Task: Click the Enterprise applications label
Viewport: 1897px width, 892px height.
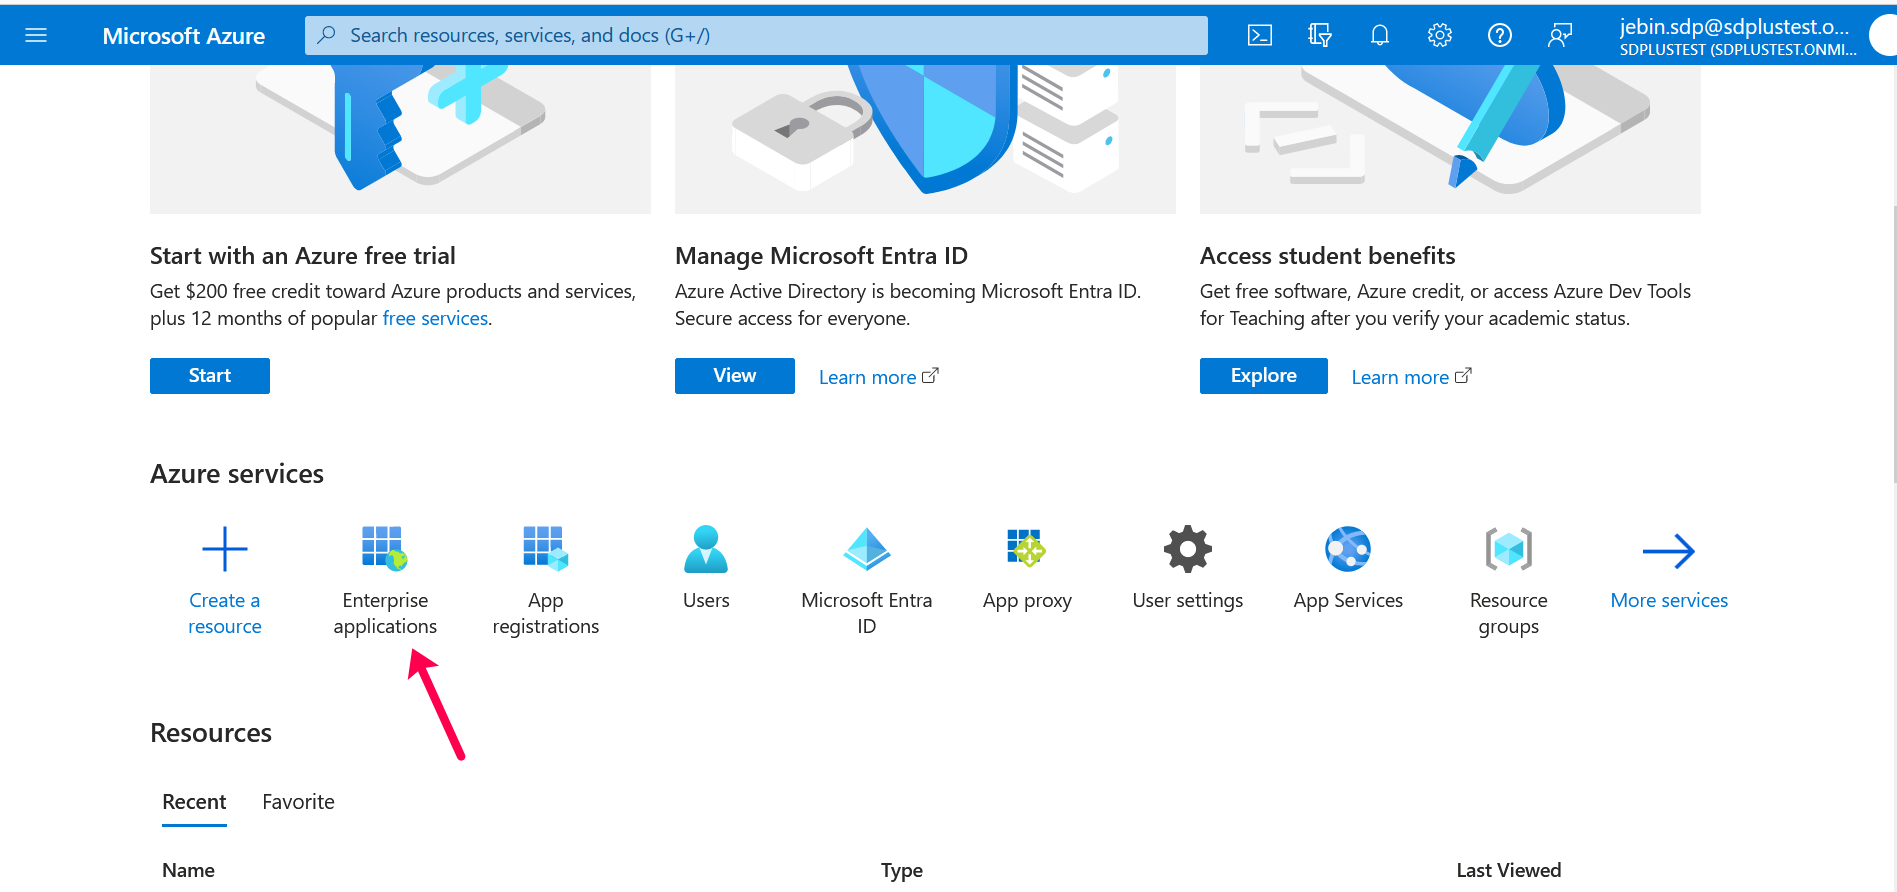Action: [x=385, y=613]
